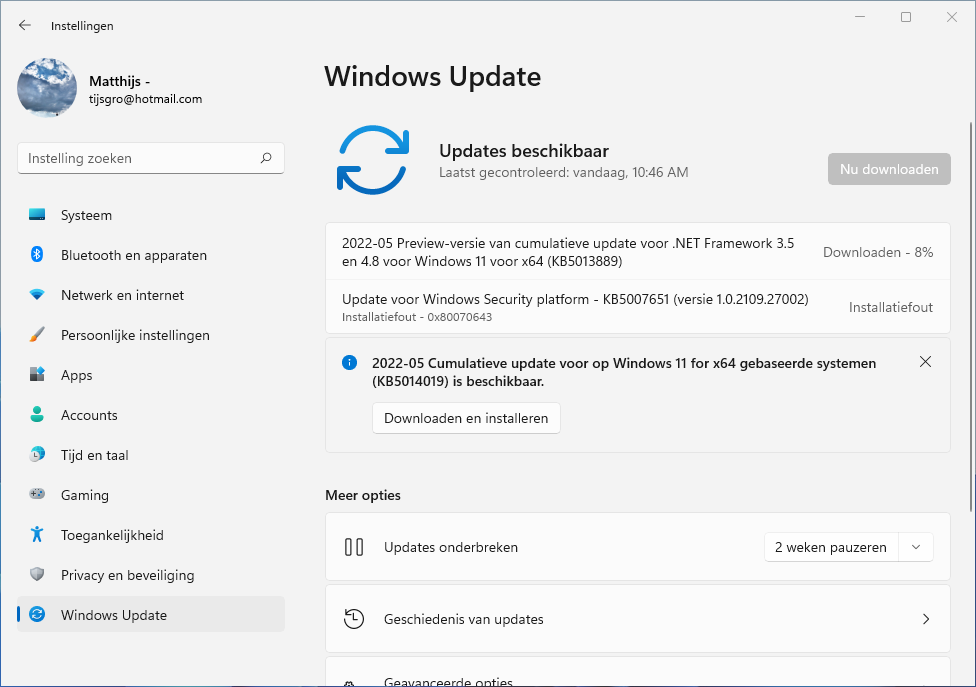Click the Bluetooth en apparaten icon
This screenshot has height=687, width=976.
coord(37,255)
